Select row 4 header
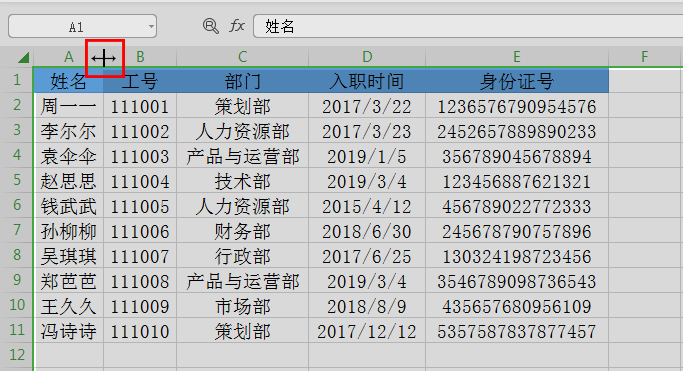The height and width of the screenshot is (371, 683). pos(17,155)
